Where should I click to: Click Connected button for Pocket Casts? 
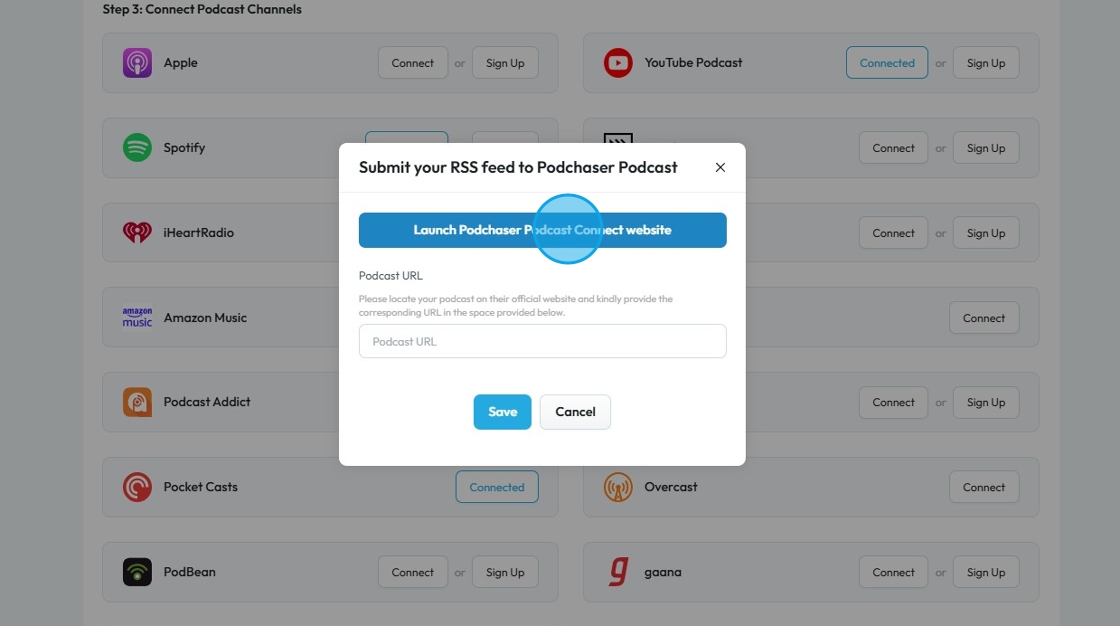[497, 487]
